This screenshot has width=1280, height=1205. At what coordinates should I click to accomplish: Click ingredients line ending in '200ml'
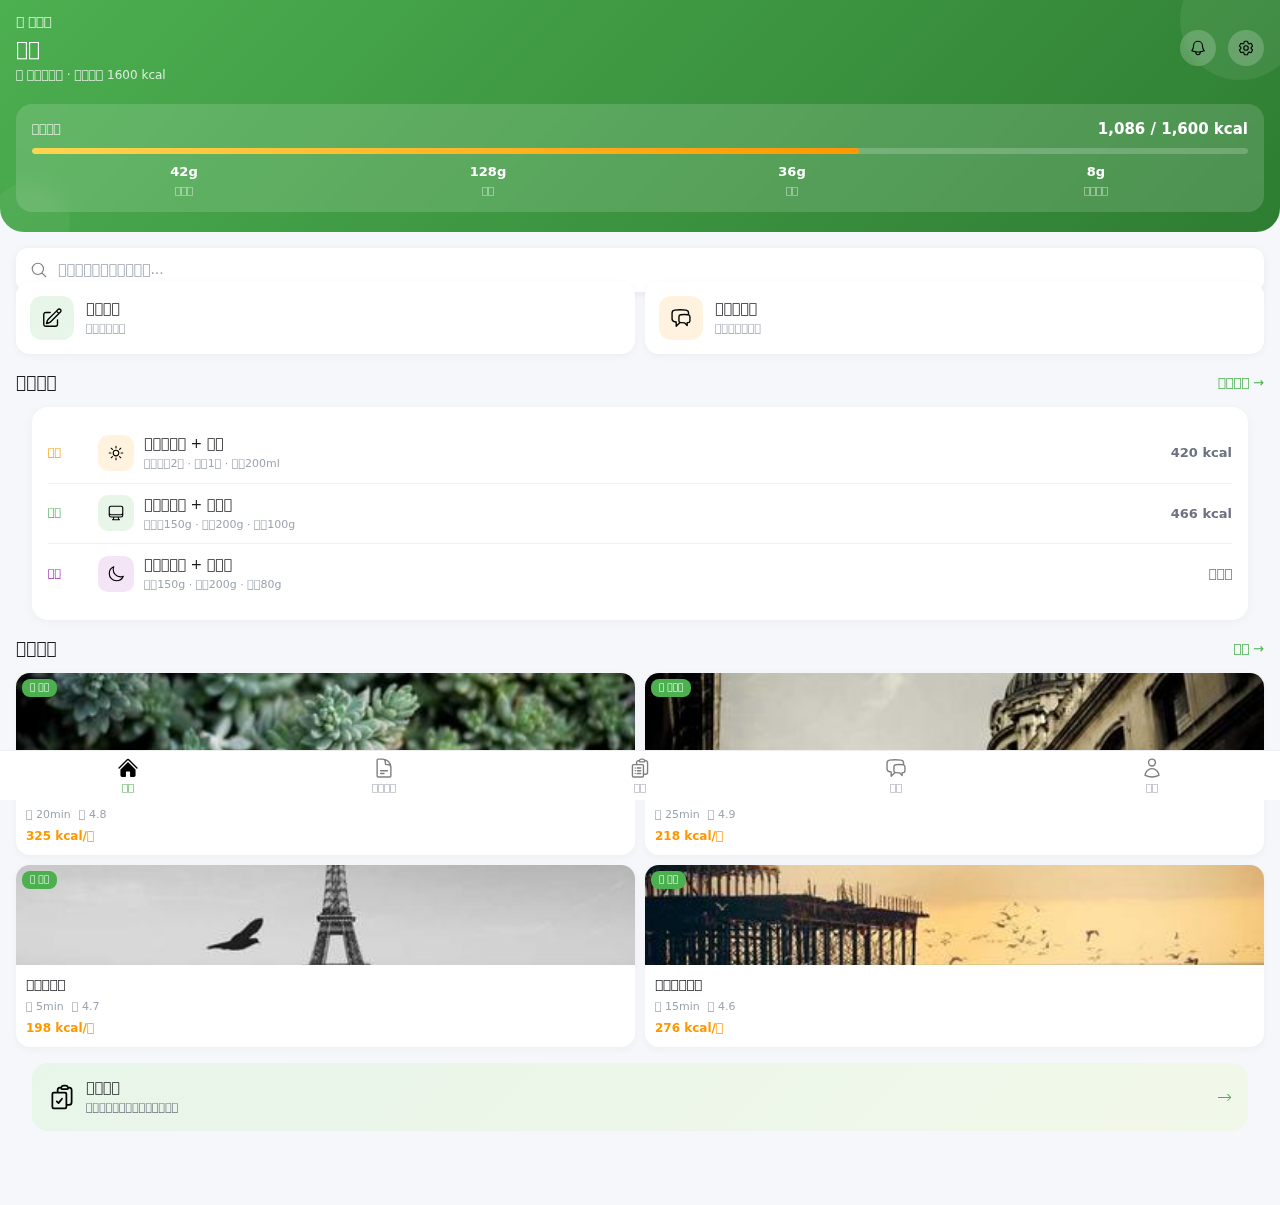pos(212,464)
